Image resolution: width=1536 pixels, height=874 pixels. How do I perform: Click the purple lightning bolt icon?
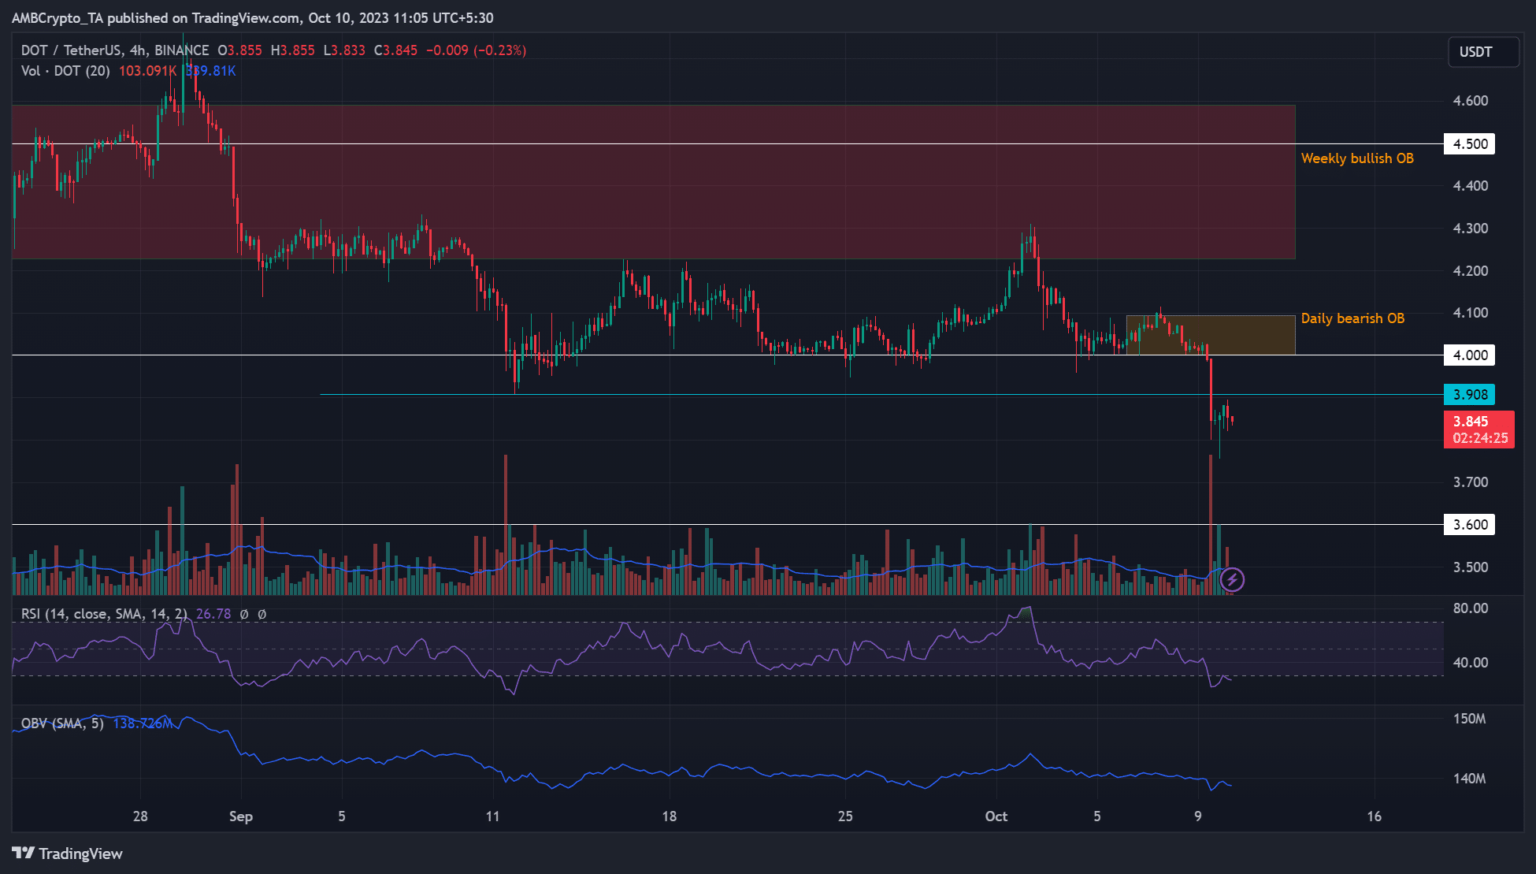pyautogui.click(x=1233, y=579)
